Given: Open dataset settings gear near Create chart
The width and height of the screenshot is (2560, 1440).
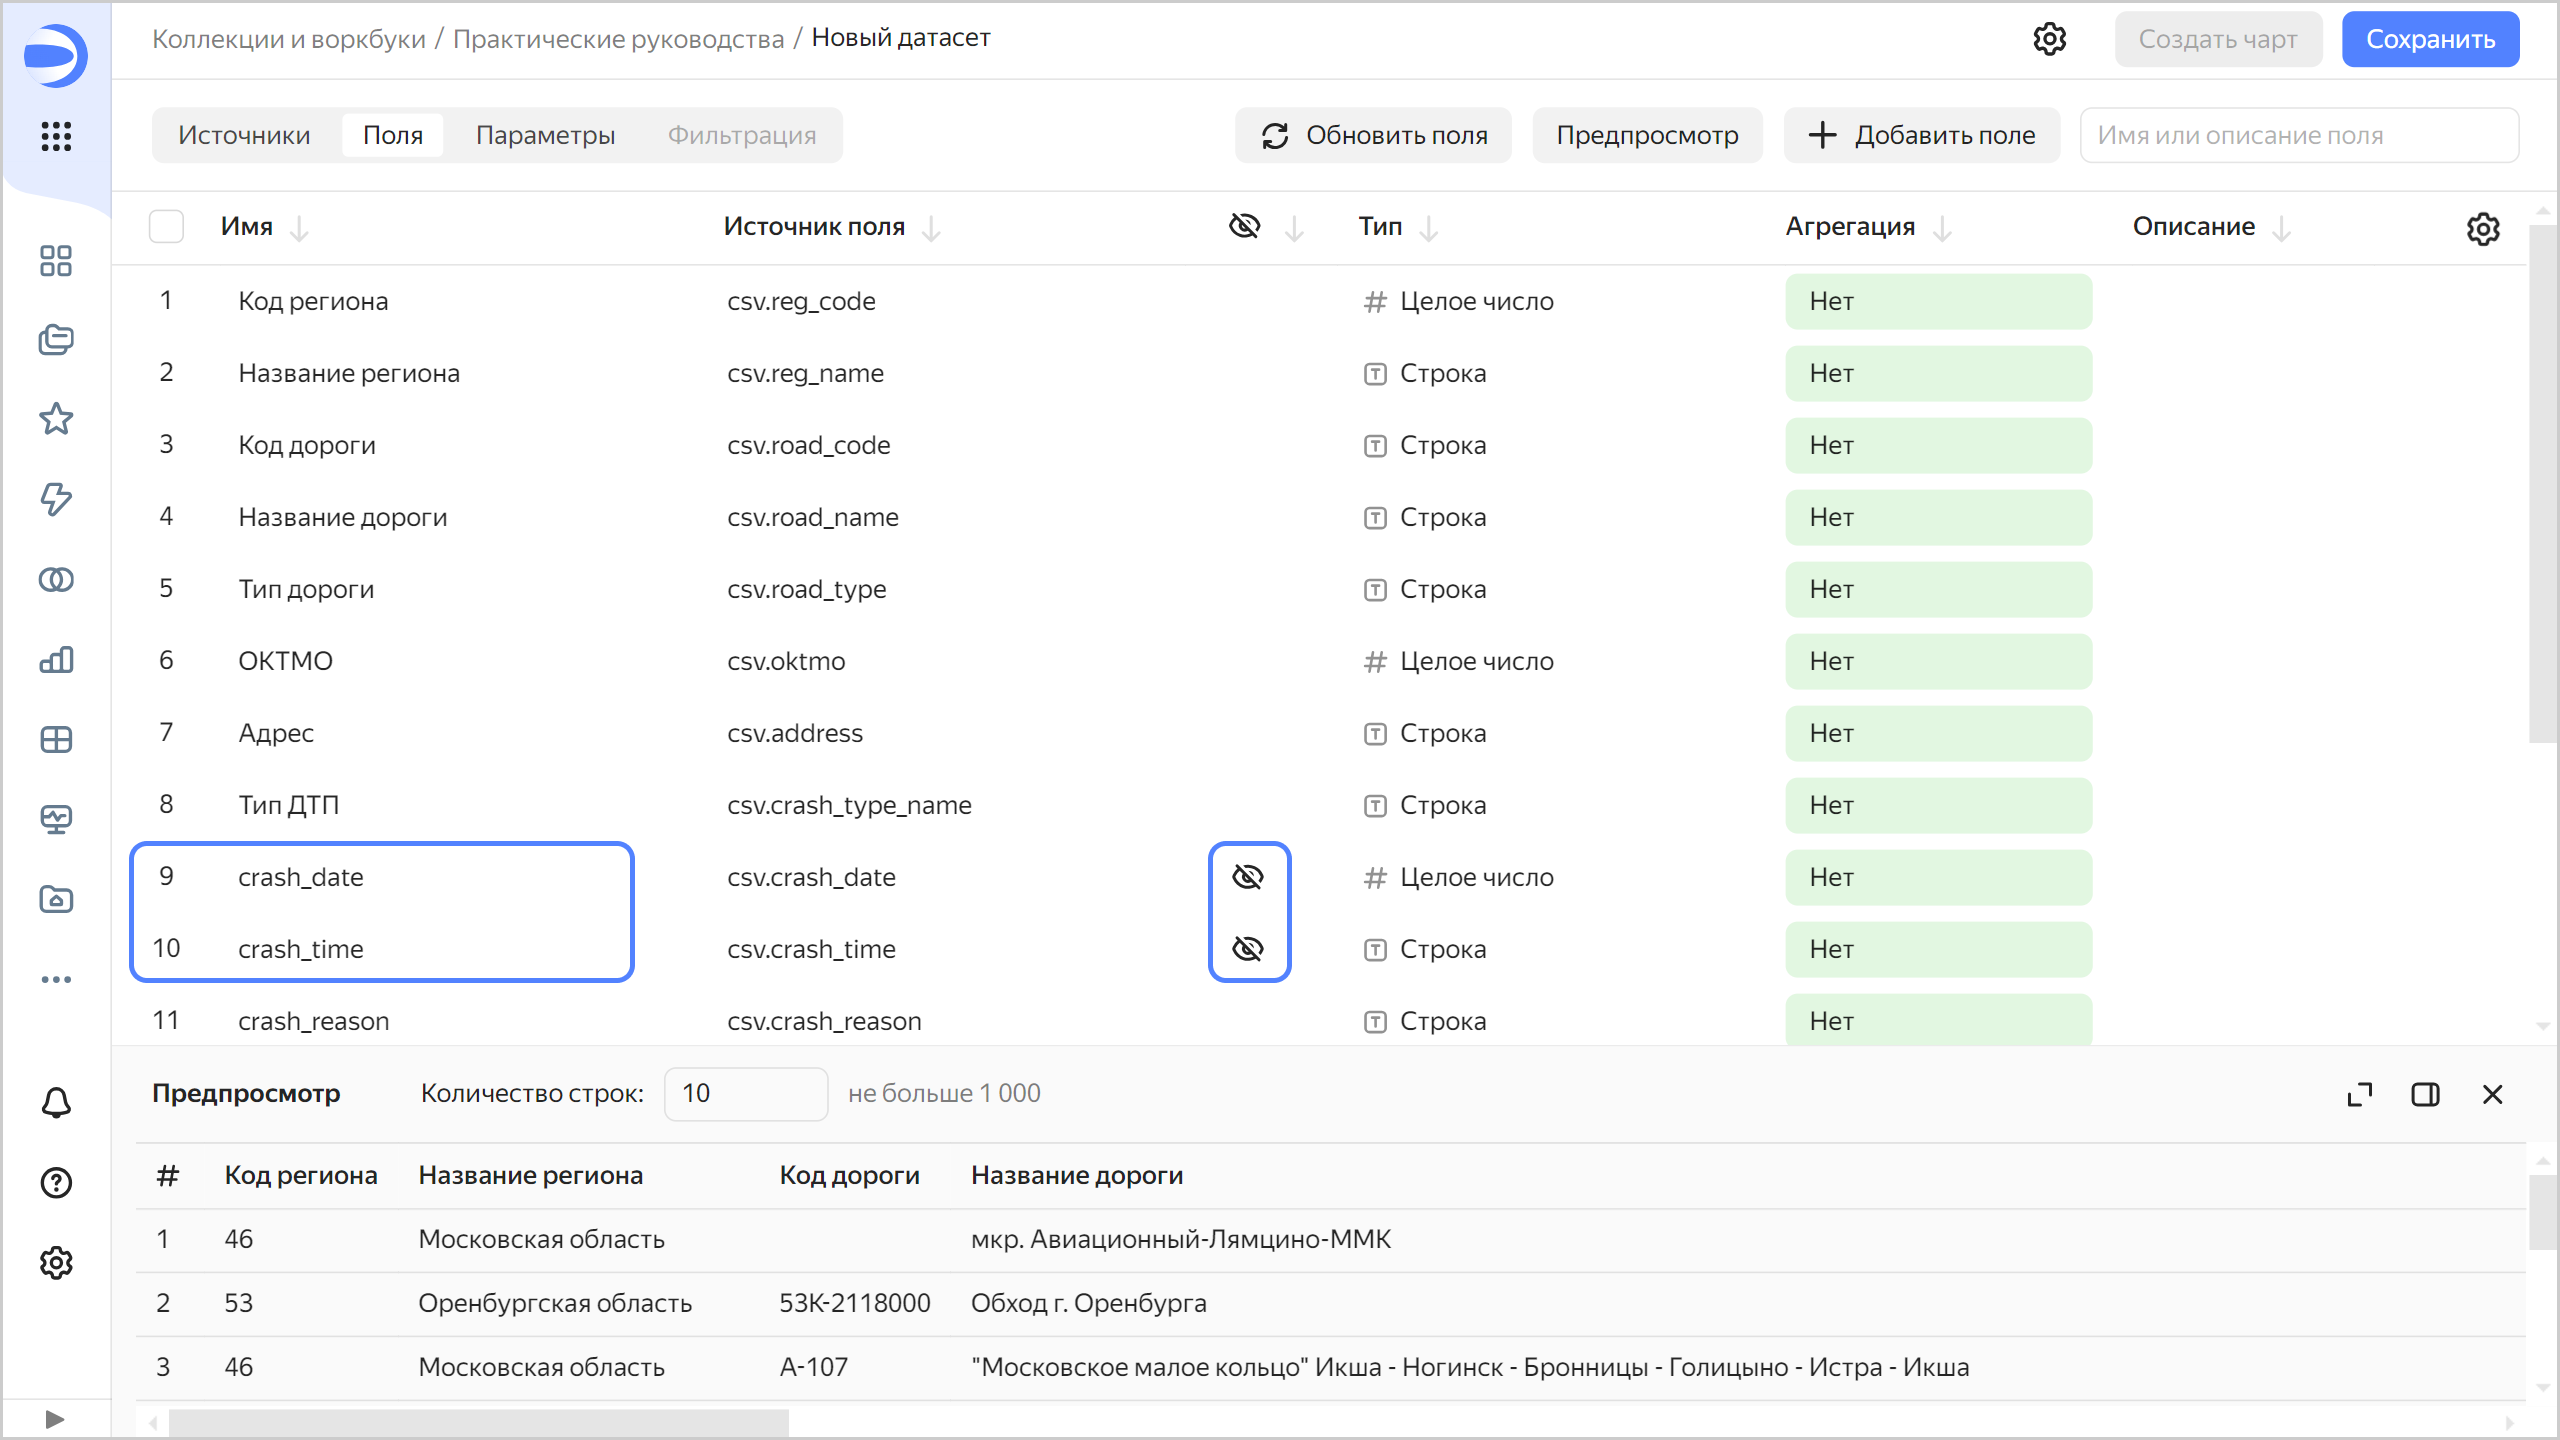Looking at the screenshot, I should coord(2049,39).
